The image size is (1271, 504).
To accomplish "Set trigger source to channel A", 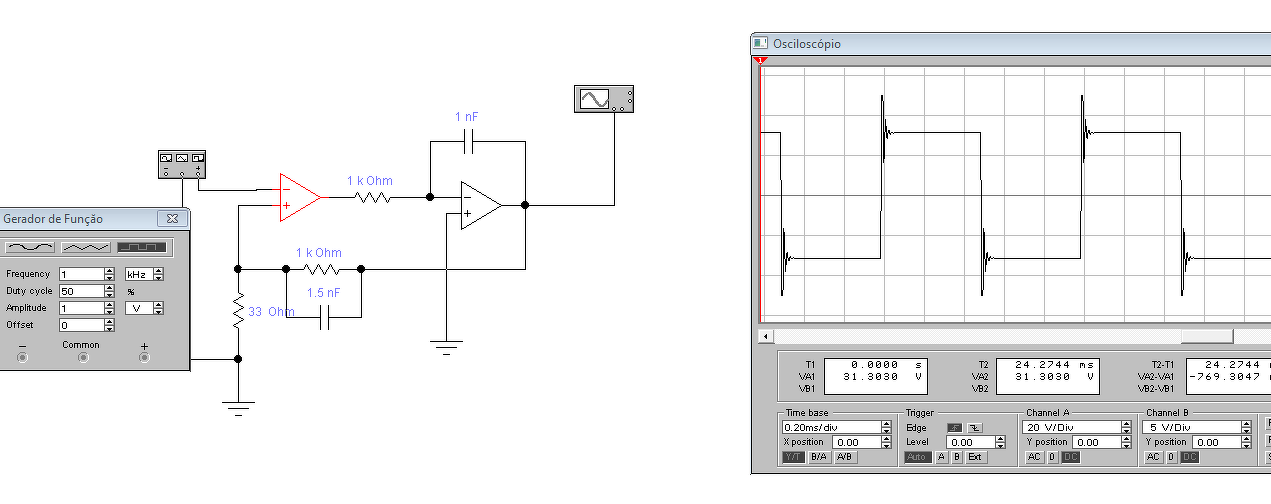I will [941, 457].
